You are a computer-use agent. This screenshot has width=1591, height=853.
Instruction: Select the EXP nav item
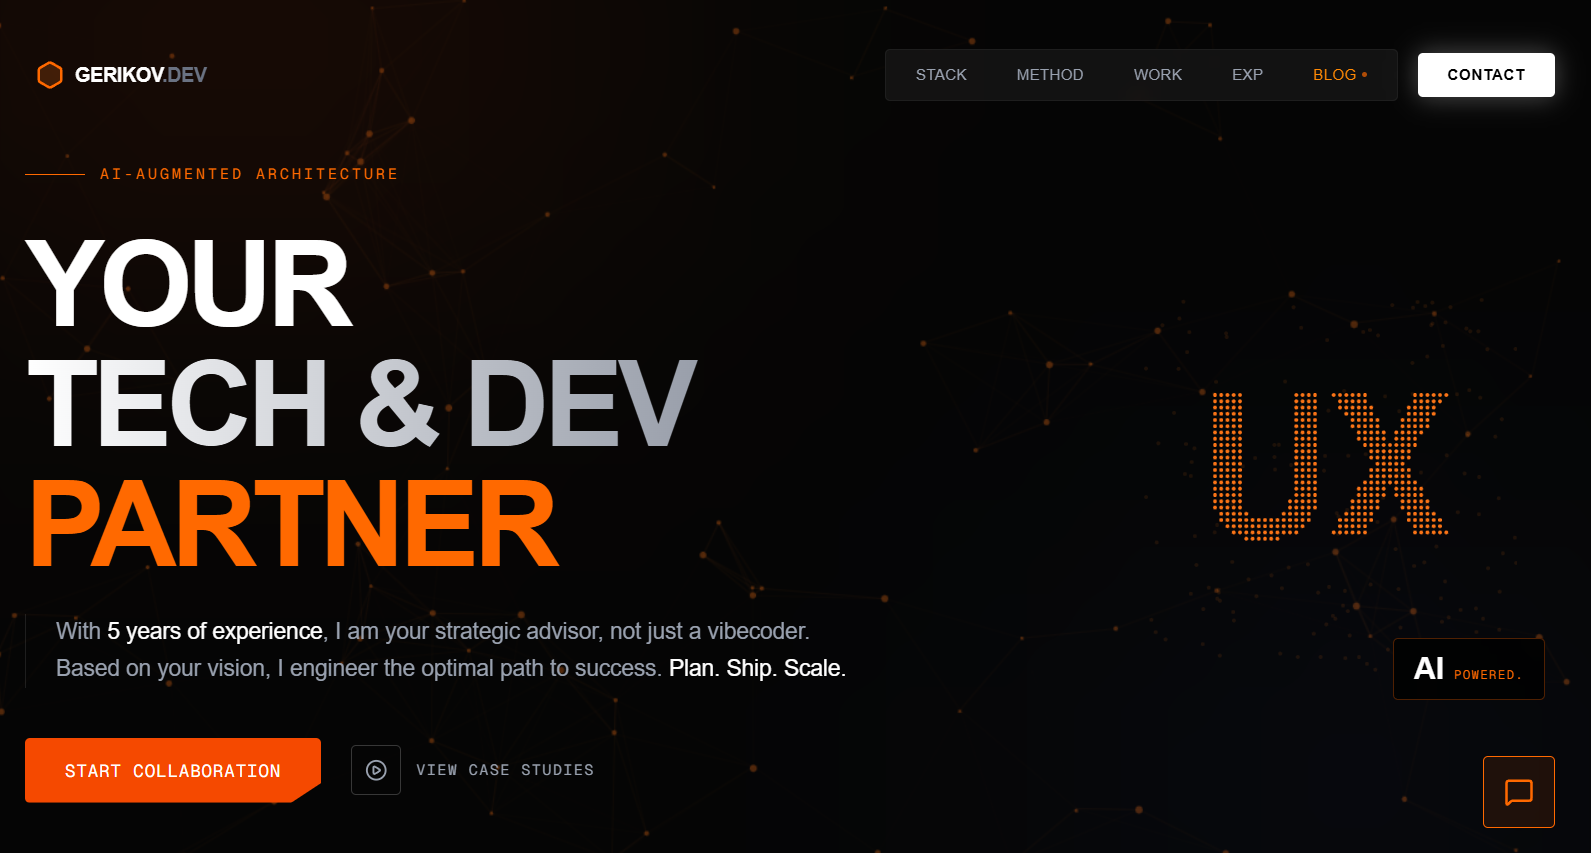click(1247, 75)
